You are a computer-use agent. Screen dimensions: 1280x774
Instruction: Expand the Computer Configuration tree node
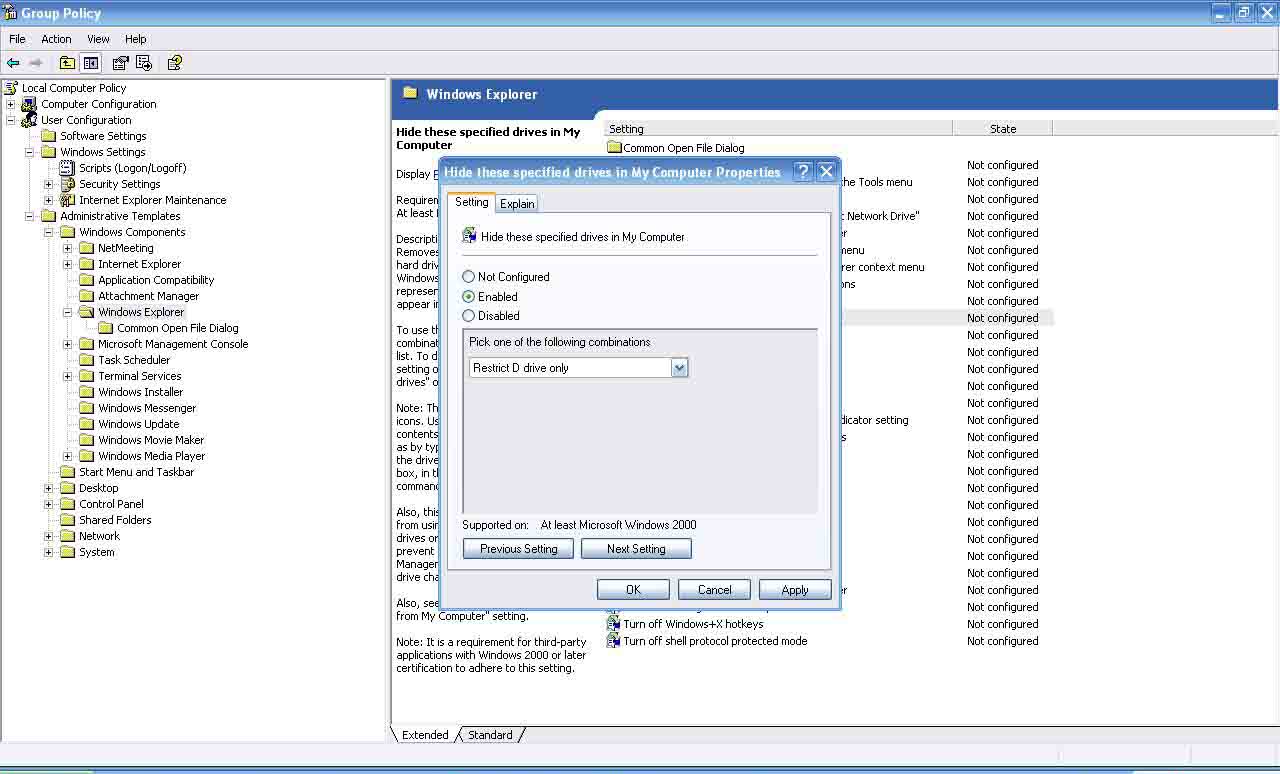[x=11, y=104]
